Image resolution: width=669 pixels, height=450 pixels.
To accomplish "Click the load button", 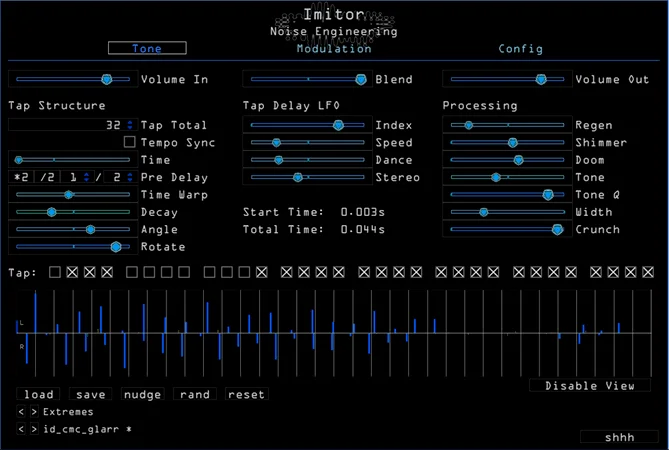I will 38,394.
